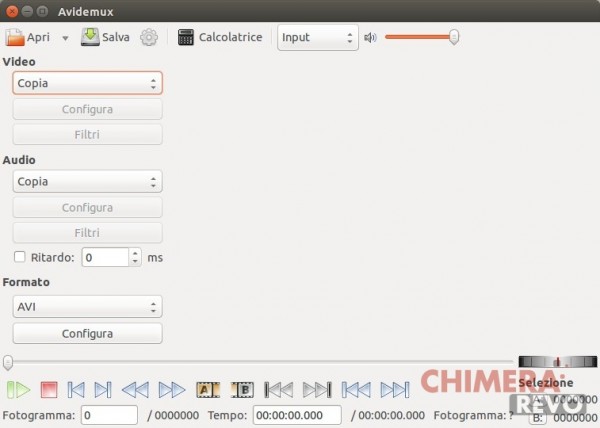
Task: Go to last frame
Action: (x=395, y=390)
